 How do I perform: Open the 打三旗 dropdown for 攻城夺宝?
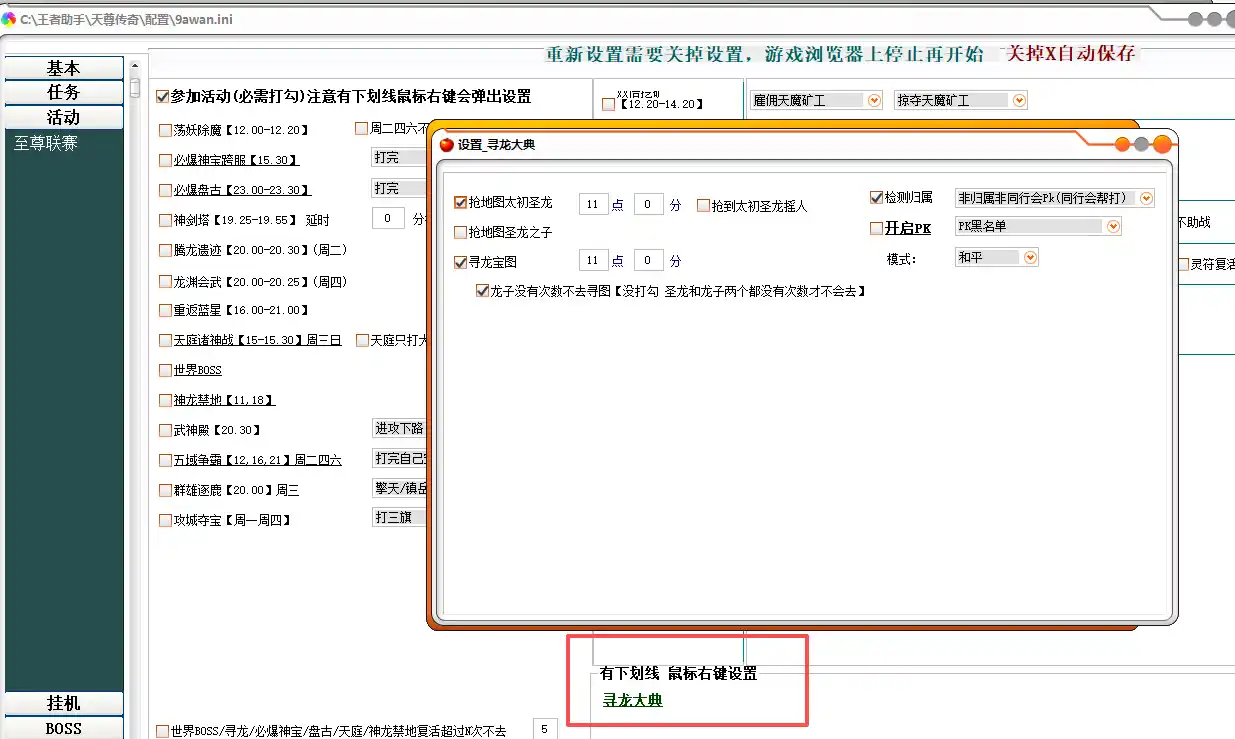[x=399, y=518]
